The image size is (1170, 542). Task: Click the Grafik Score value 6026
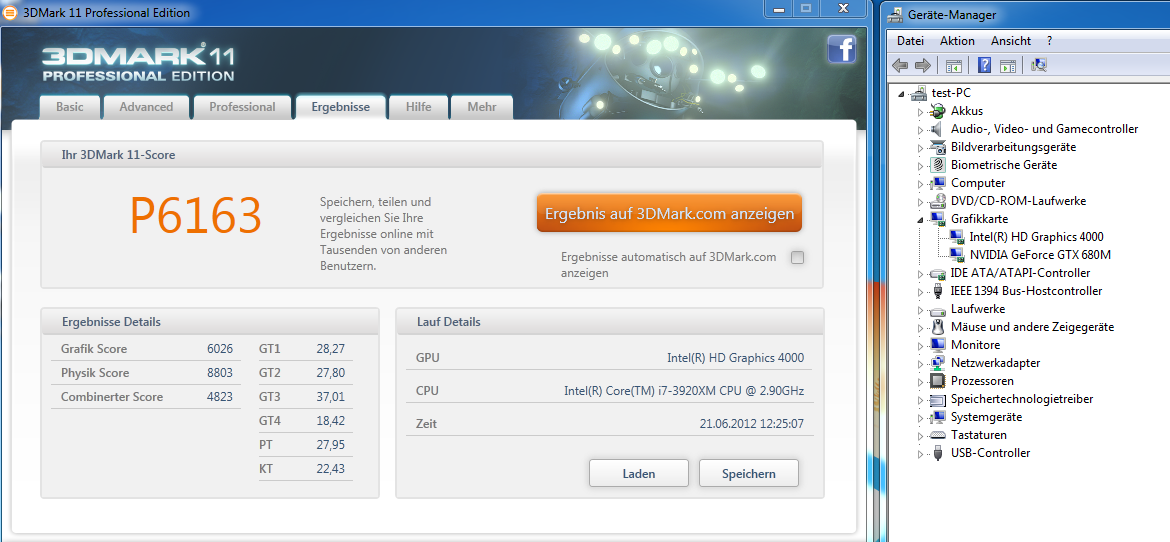pos(220,349)
